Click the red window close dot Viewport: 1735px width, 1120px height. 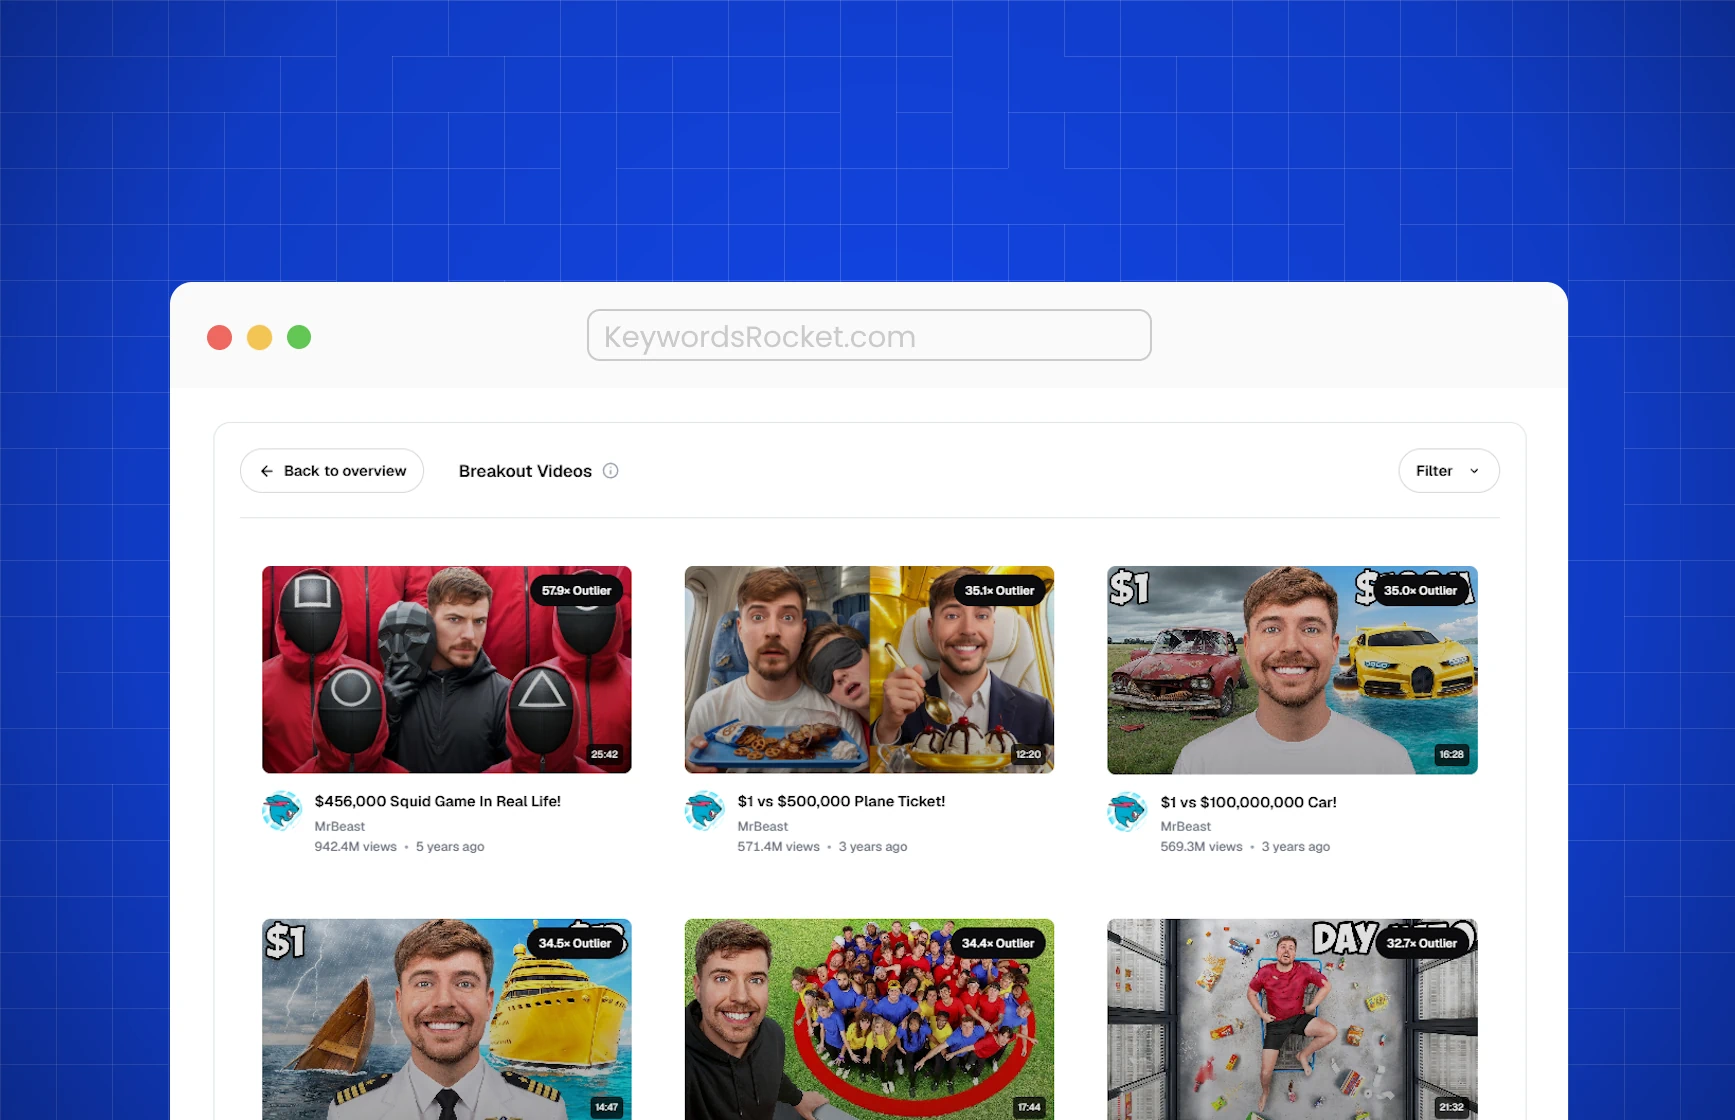click(x=219, y=337)
